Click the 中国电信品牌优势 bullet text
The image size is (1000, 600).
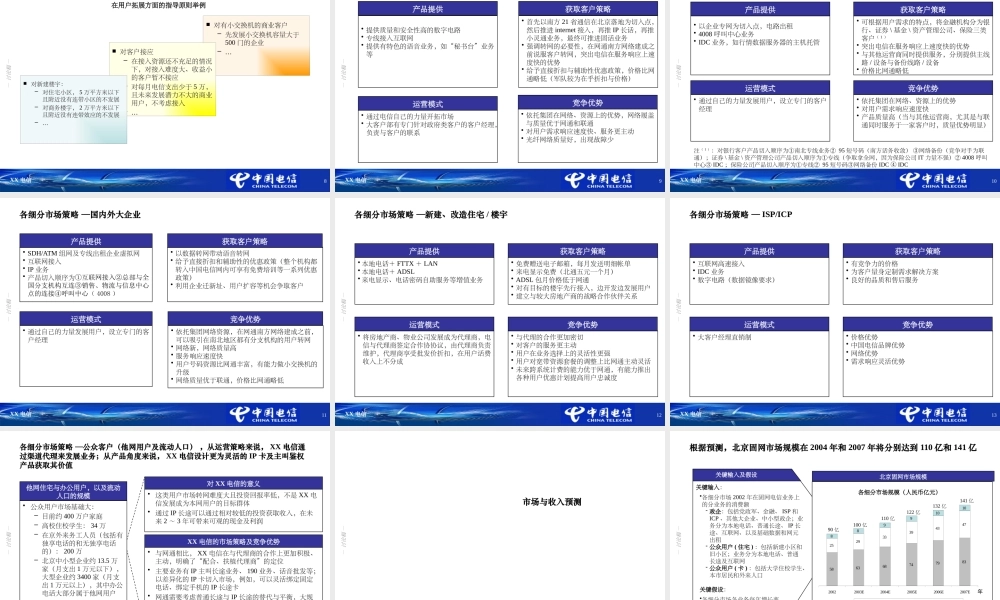click(x=878, y=345)
